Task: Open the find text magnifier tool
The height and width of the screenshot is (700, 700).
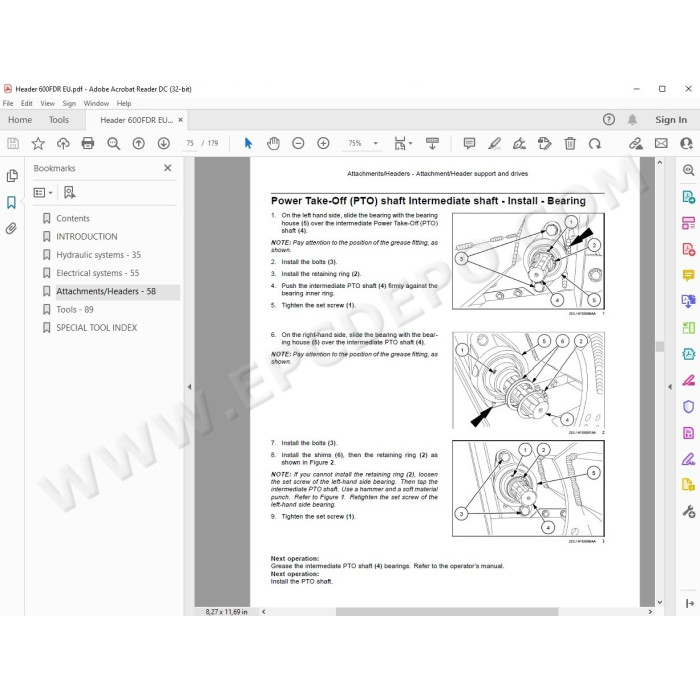Action: click(x=113, y=143)
